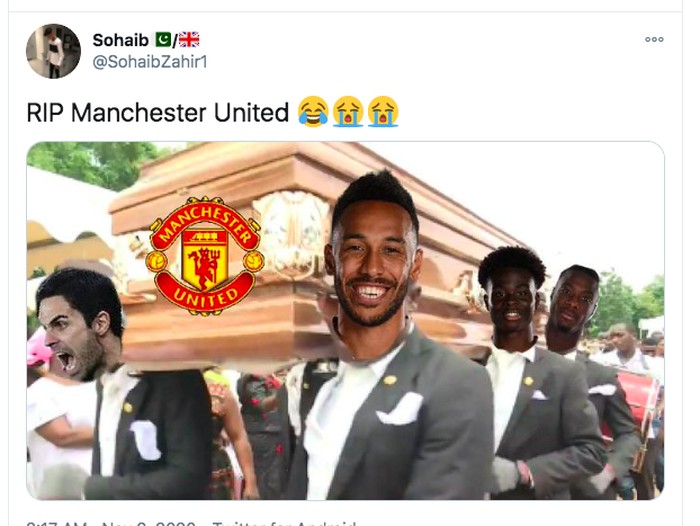Click the Pakistan flag emoji beside Sohaib
Image resolution: width=700 pixels, height=526 pixels.
coord(163,40)
